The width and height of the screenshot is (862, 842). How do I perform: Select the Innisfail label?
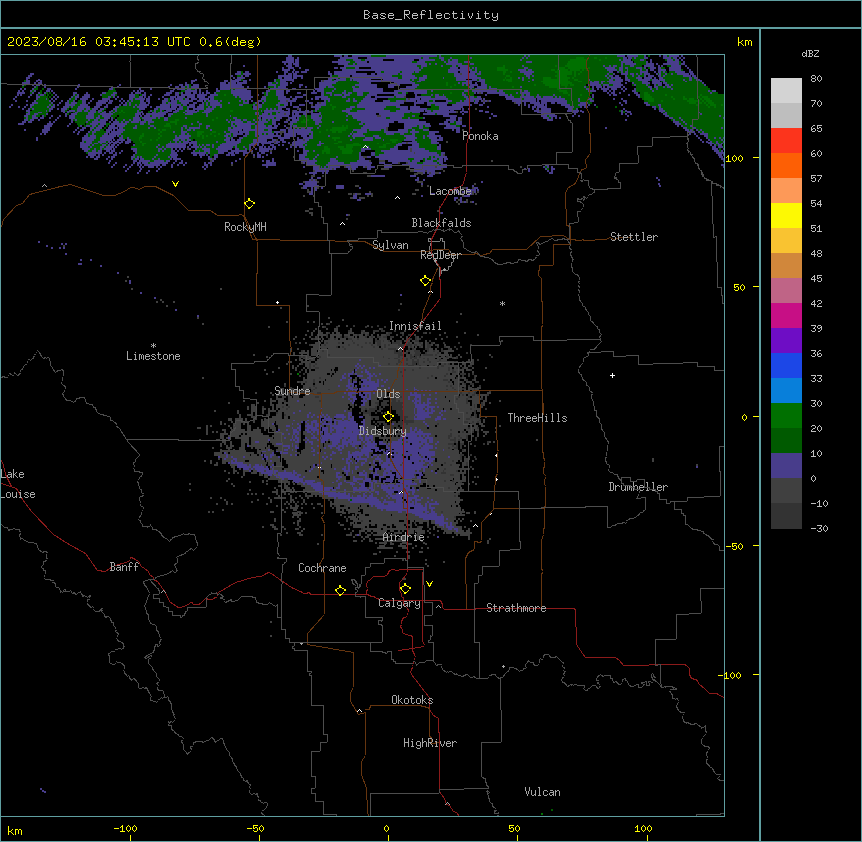click(x=415, y=326)
